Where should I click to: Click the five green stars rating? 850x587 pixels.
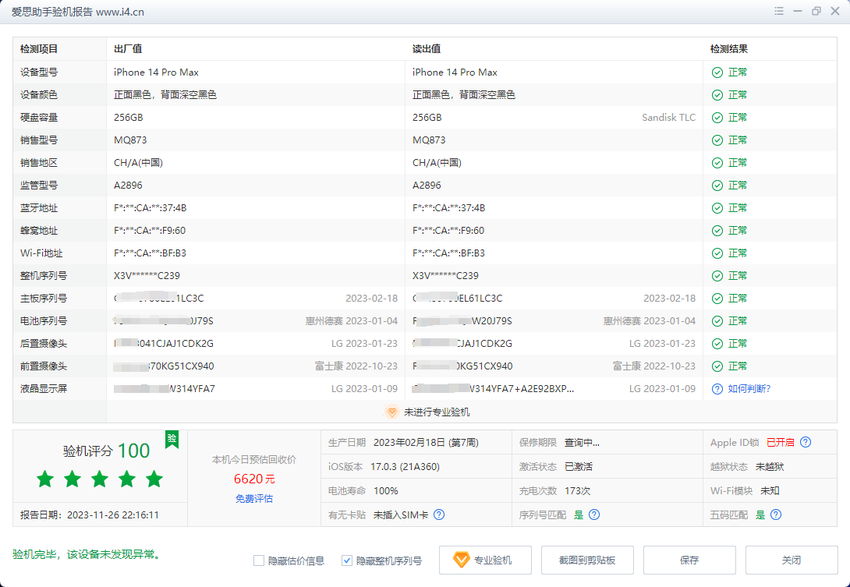(x=99, y=479)
